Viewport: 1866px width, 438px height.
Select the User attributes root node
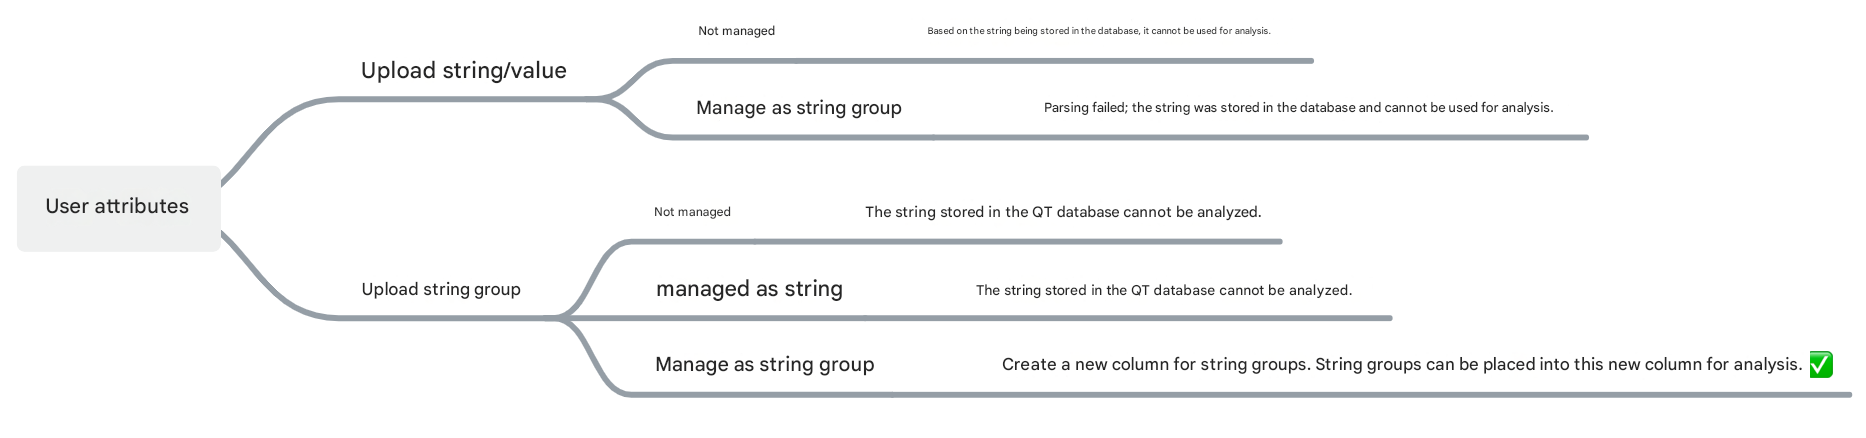click(x=118, y=208)
